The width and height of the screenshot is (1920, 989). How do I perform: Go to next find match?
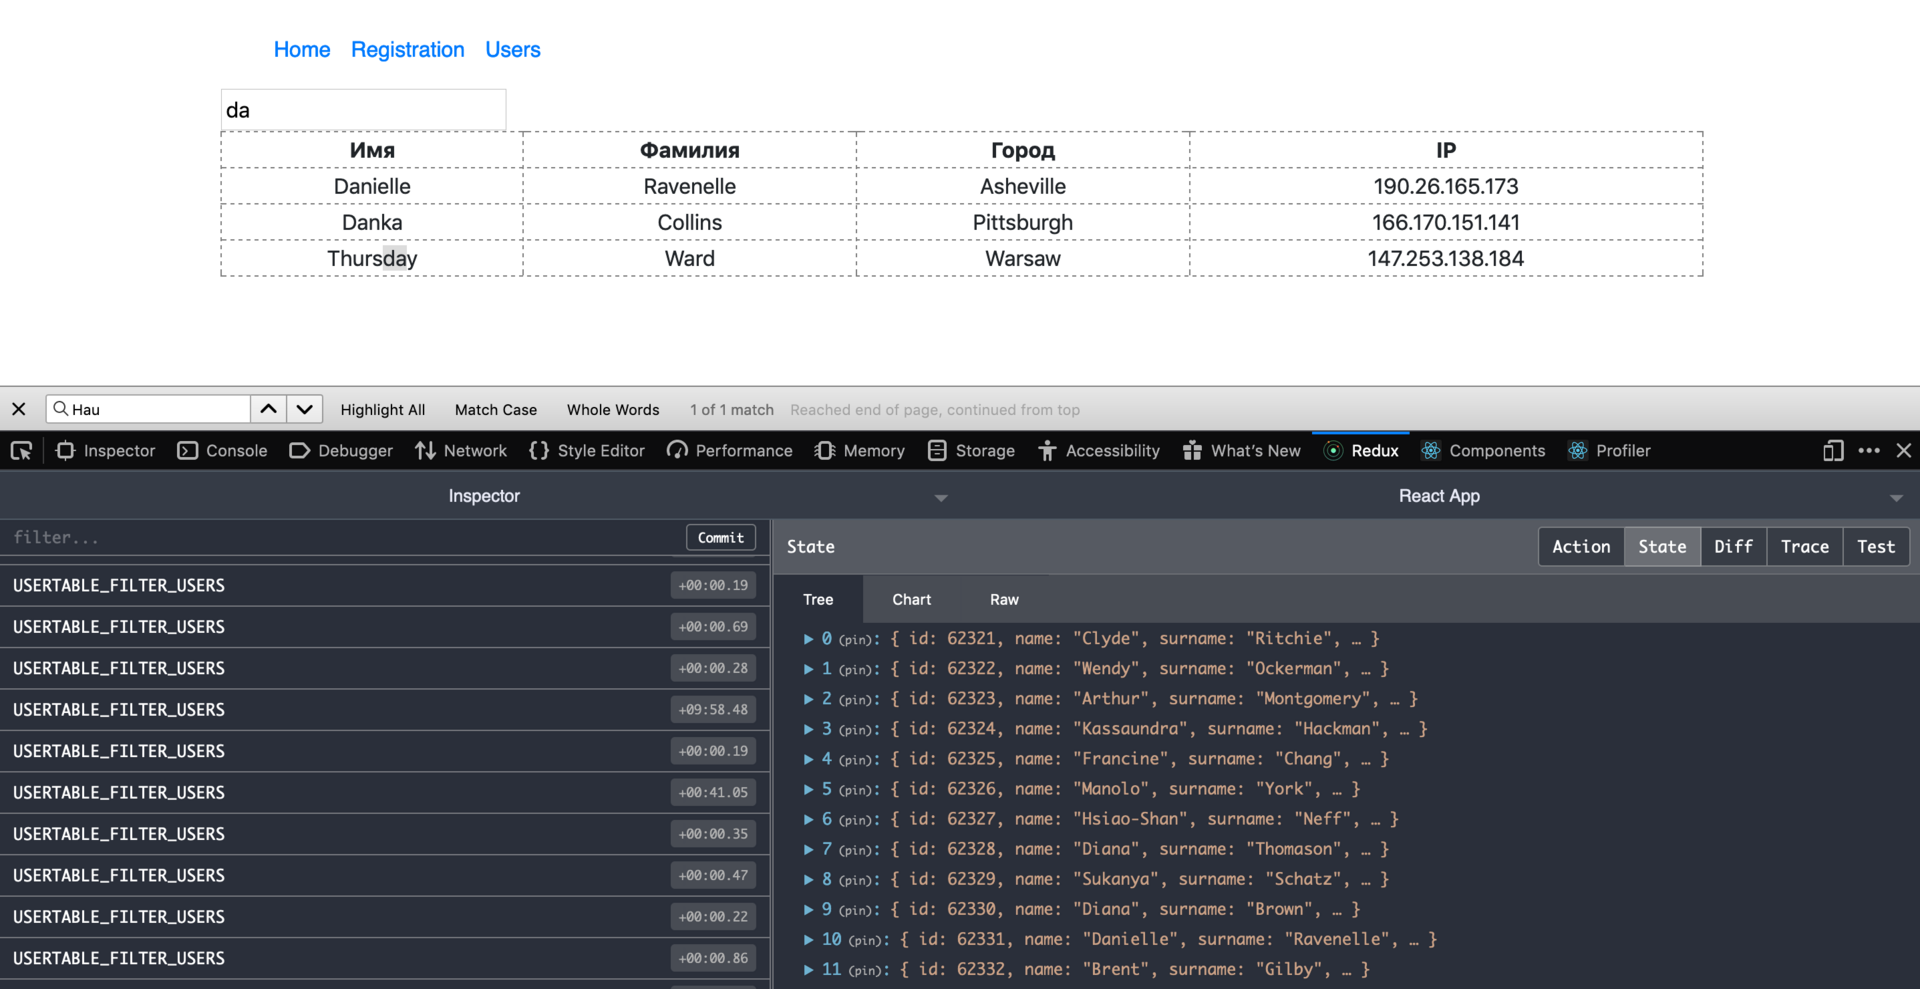pyautogui.click(x=305, y=409)
